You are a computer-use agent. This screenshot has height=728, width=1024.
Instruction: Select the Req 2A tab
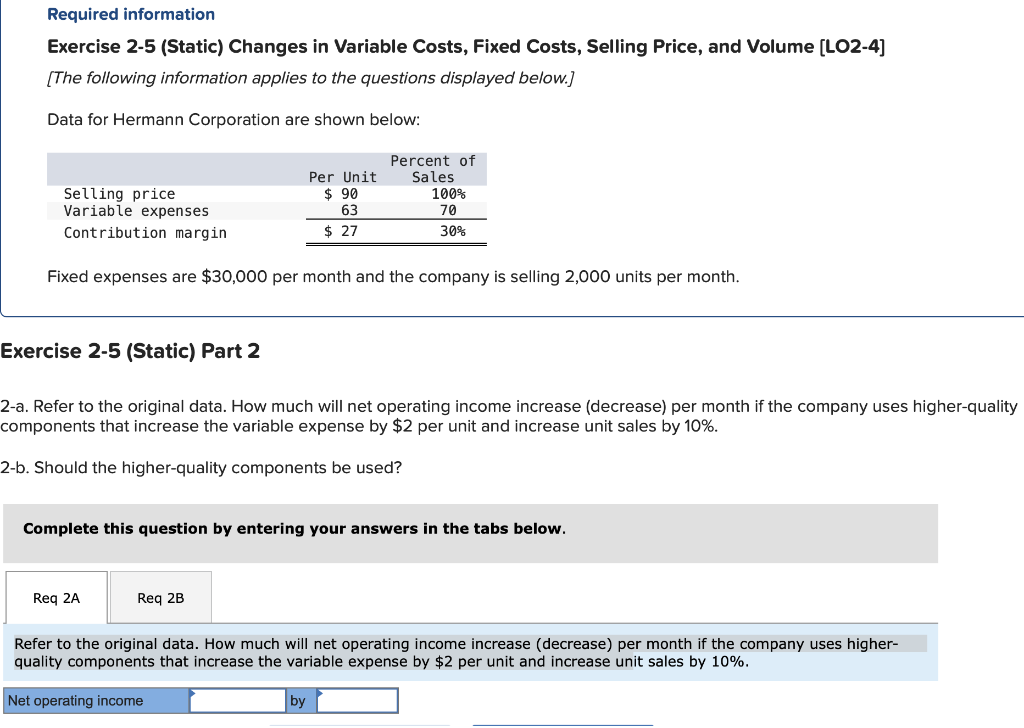click(x=56, y=597)
